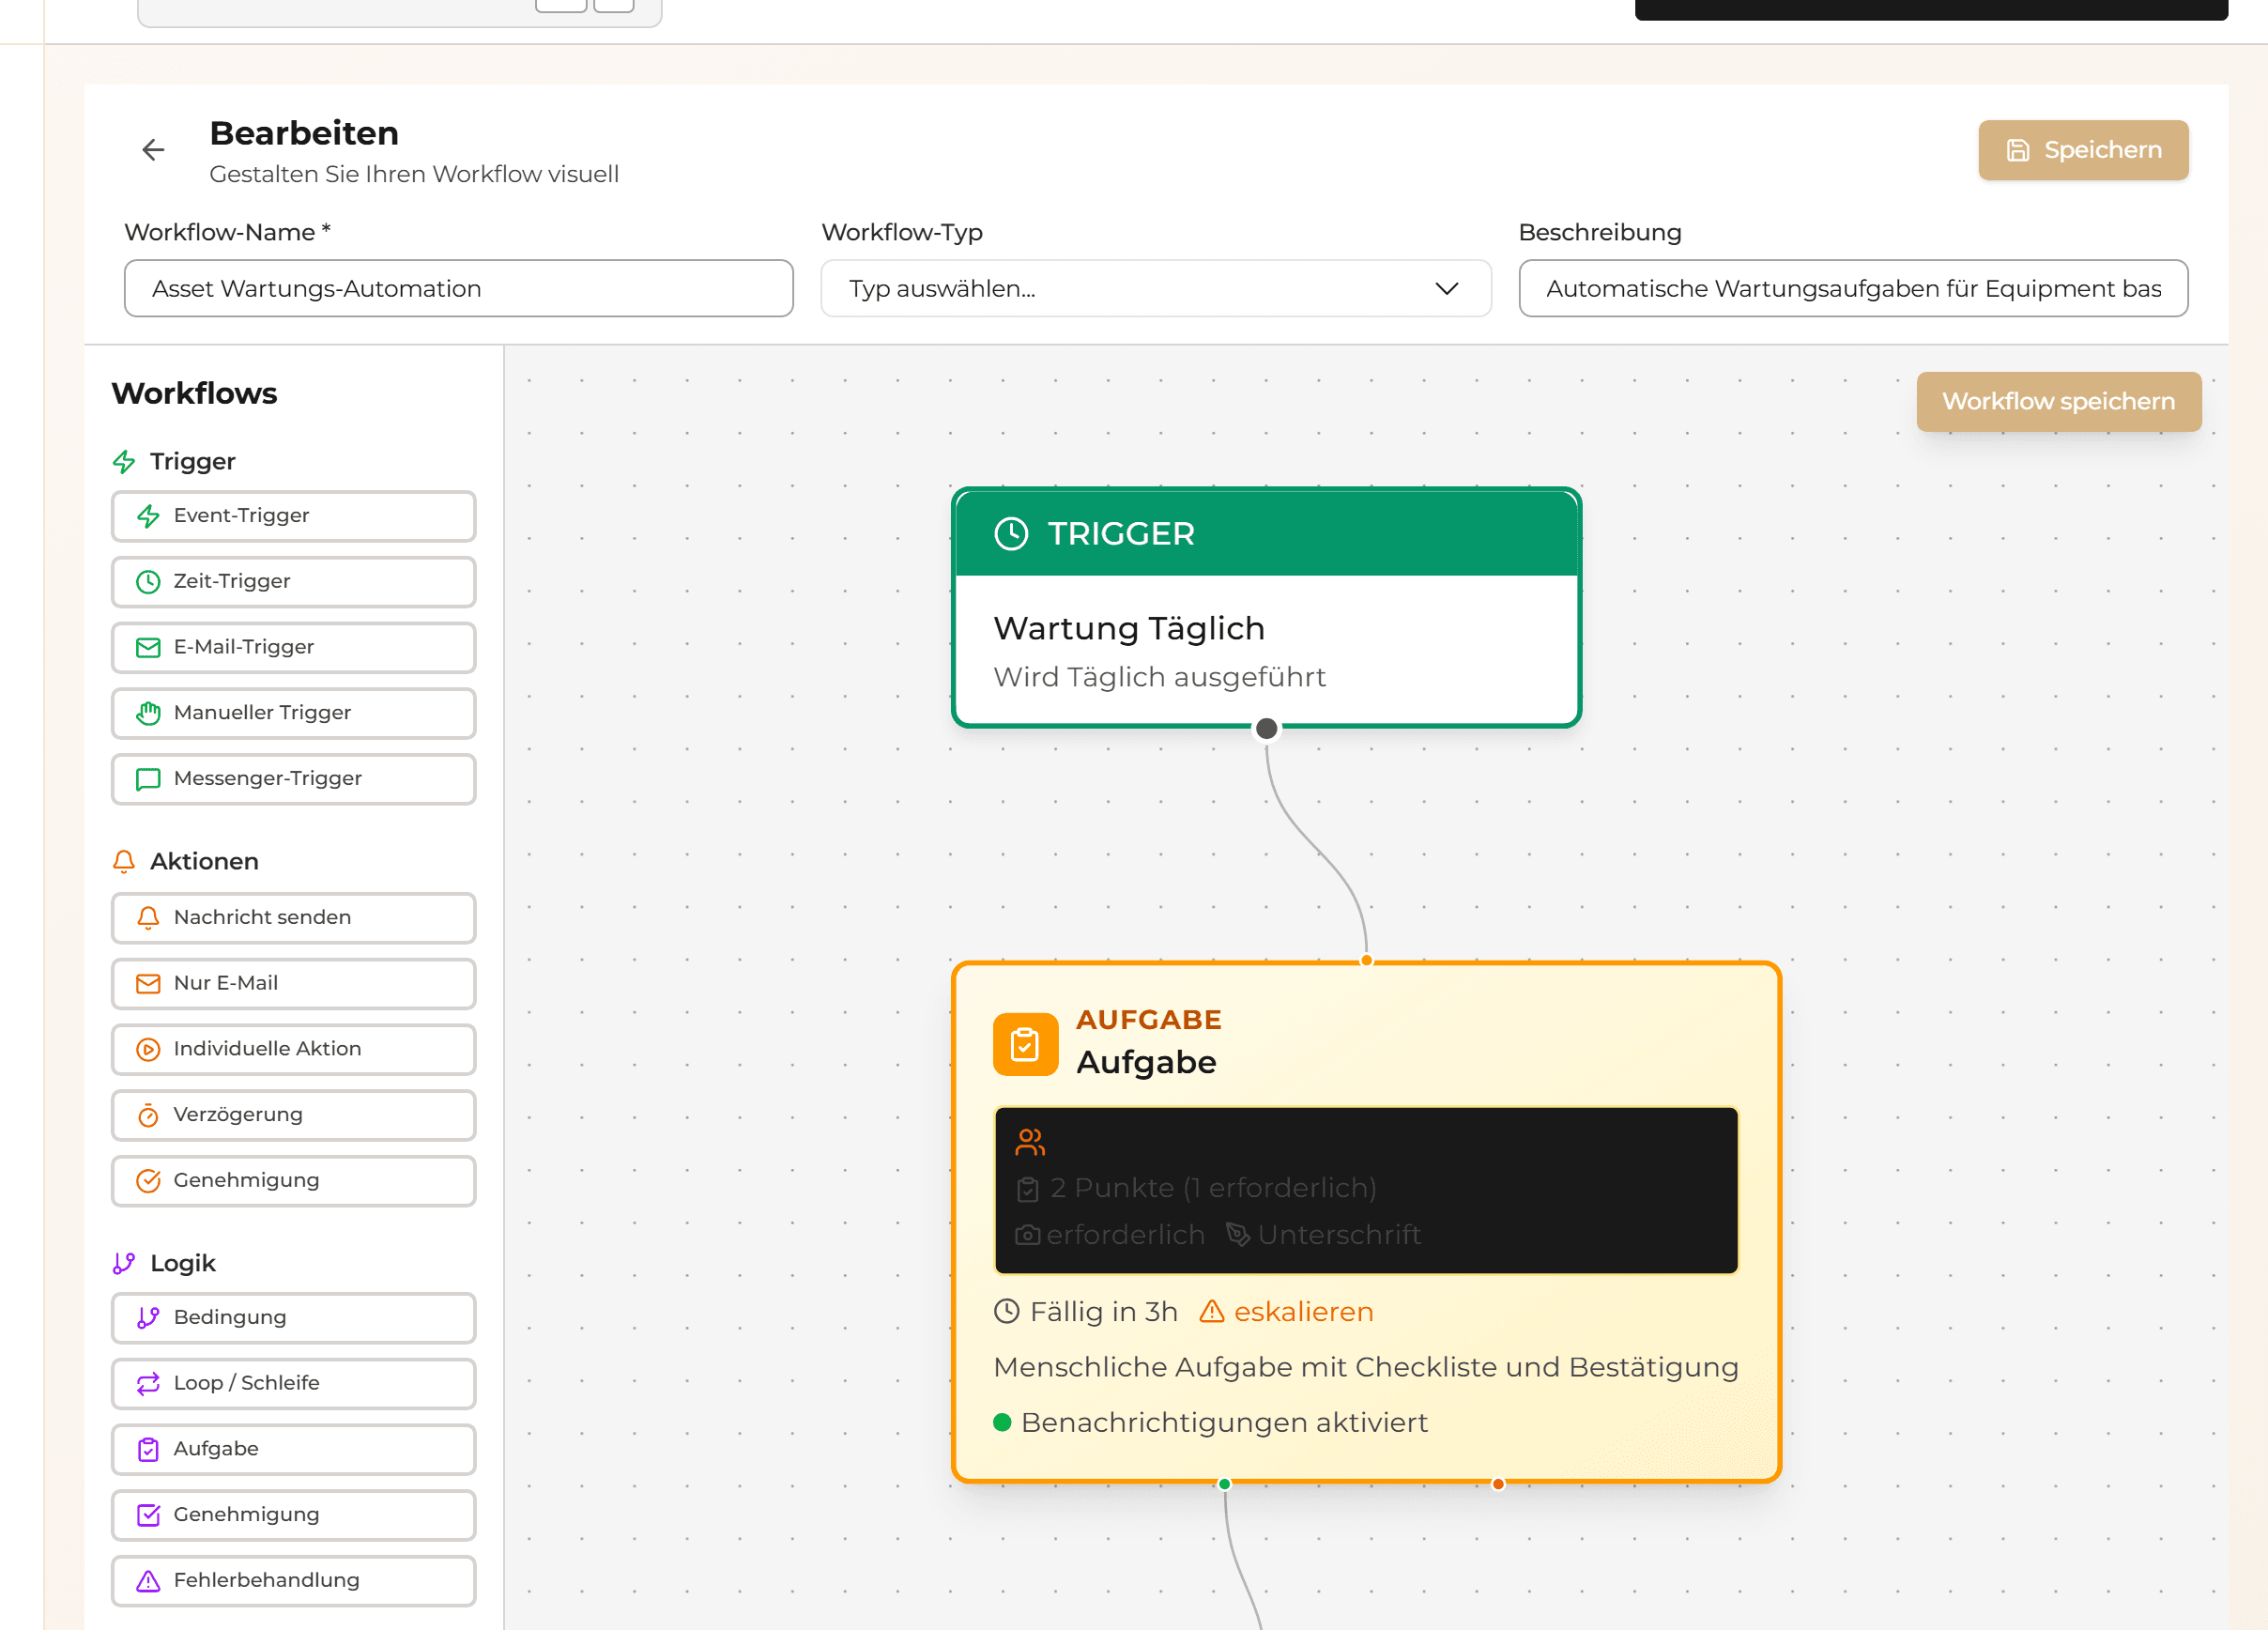Click the eskalieren link on the task node

coord(1303,1312)
